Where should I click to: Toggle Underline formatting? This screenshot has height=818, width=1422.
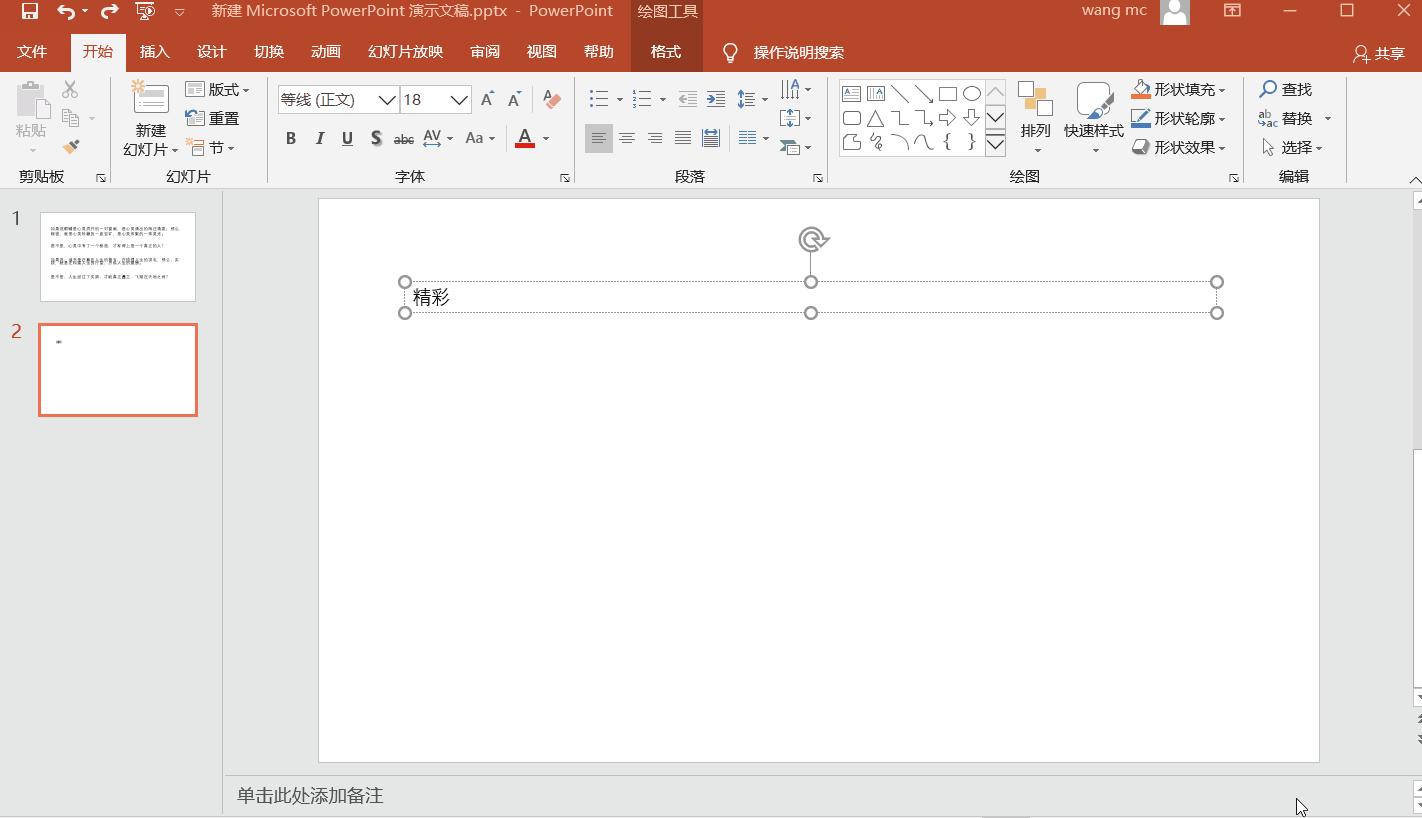pyautogui.click(x=347, y=139)
